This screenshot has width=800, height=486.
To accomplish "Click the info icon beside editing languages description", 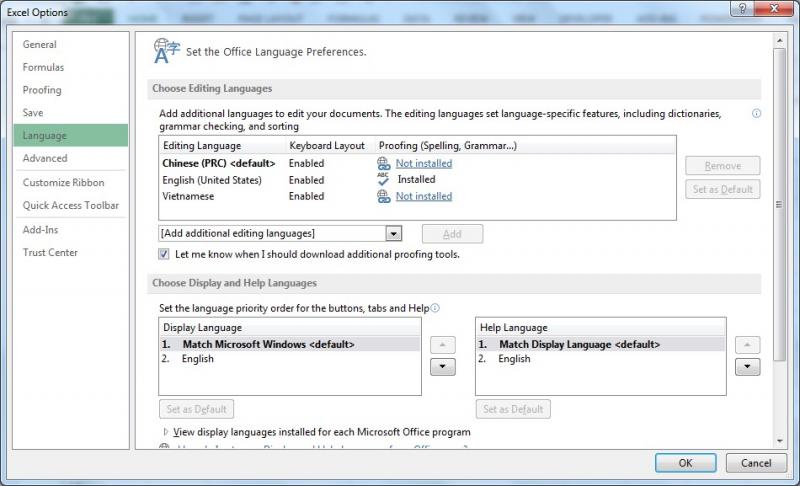I will (757, 113).
